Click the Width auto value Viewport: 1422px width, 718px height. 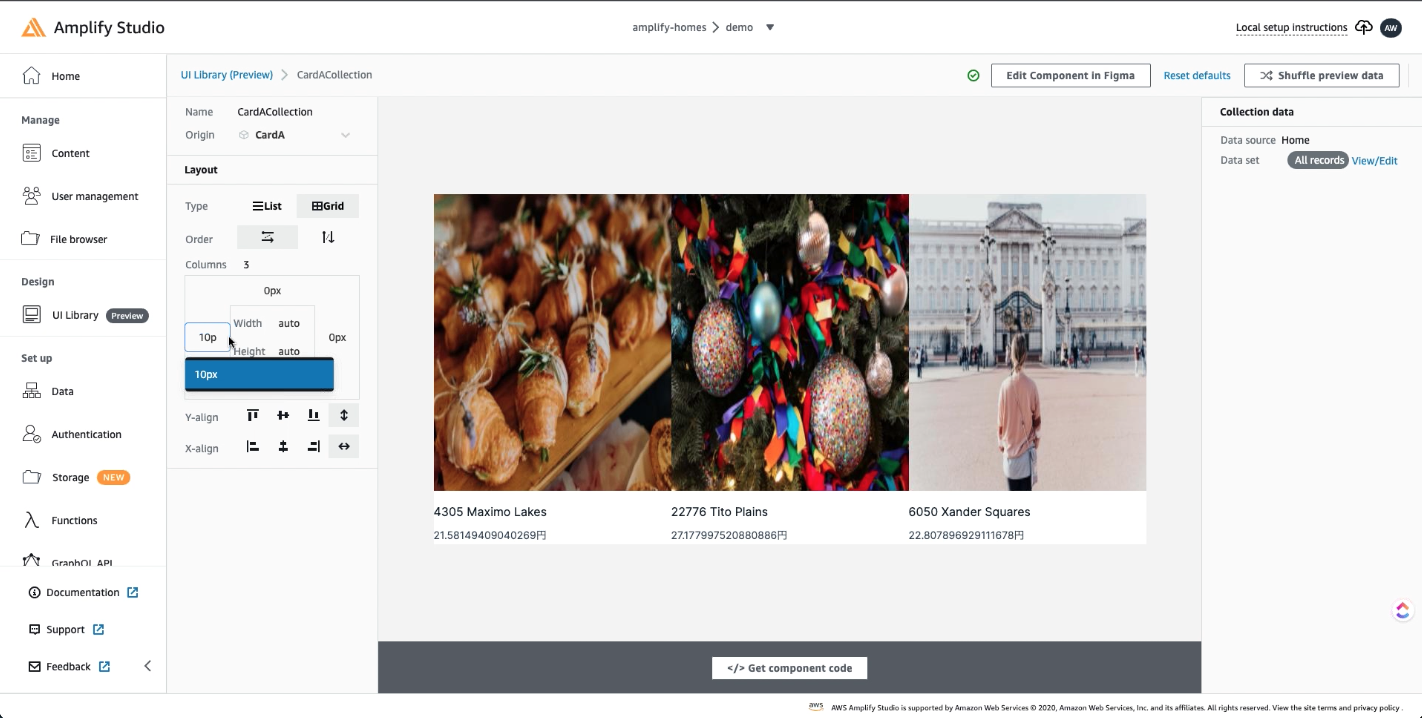click(289, 323)
